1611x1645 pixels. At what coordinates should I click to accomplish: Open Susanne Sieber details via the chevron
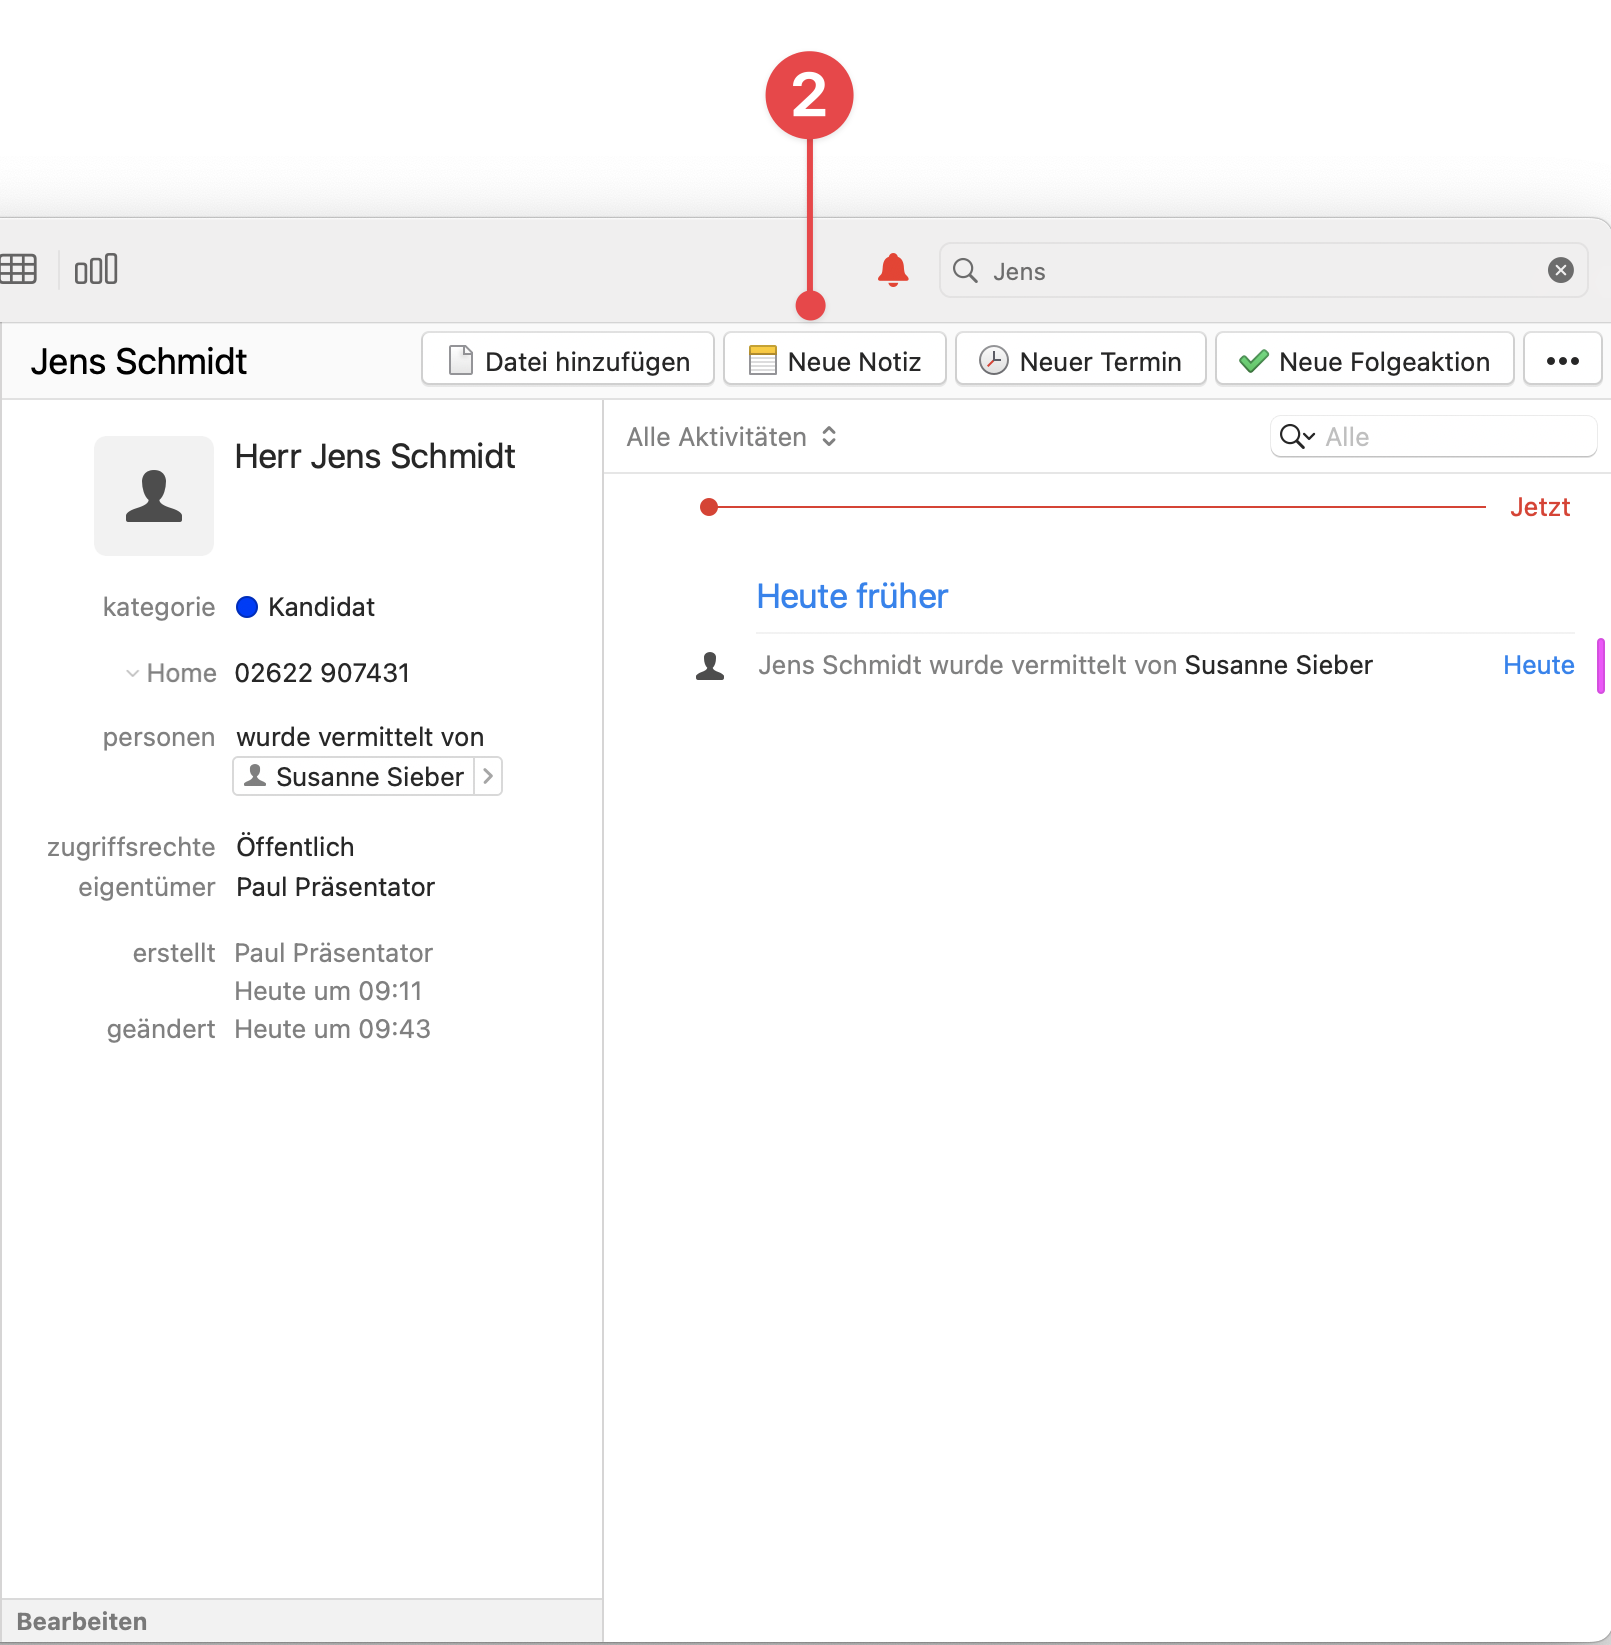[487, 776]
